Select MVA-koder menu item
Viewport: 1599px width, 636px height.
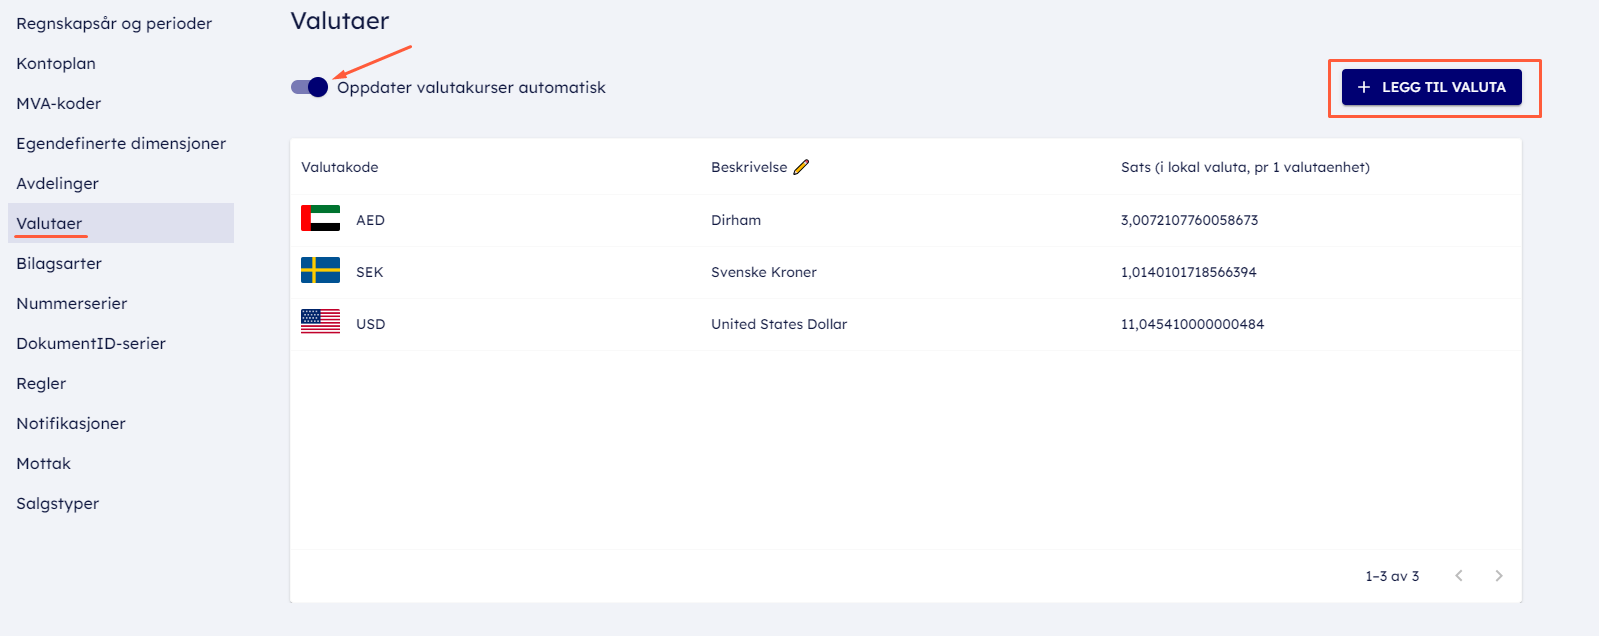[x=59, y=103]
